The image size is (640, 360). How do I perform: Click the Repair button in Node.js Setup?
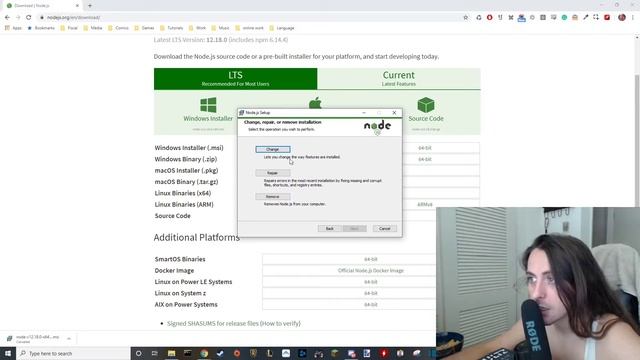[273, 173]
